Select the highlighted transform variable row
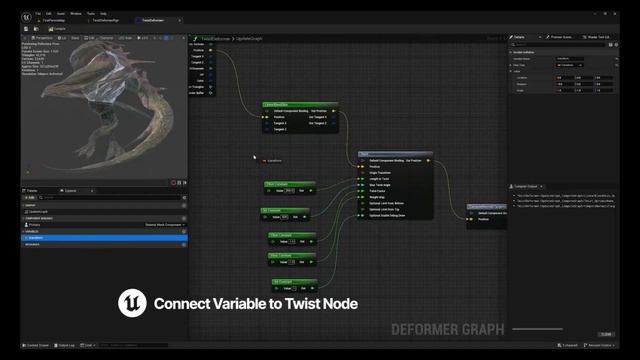The width and height of the screenshot is (640, 360). [x=104, y=238]
